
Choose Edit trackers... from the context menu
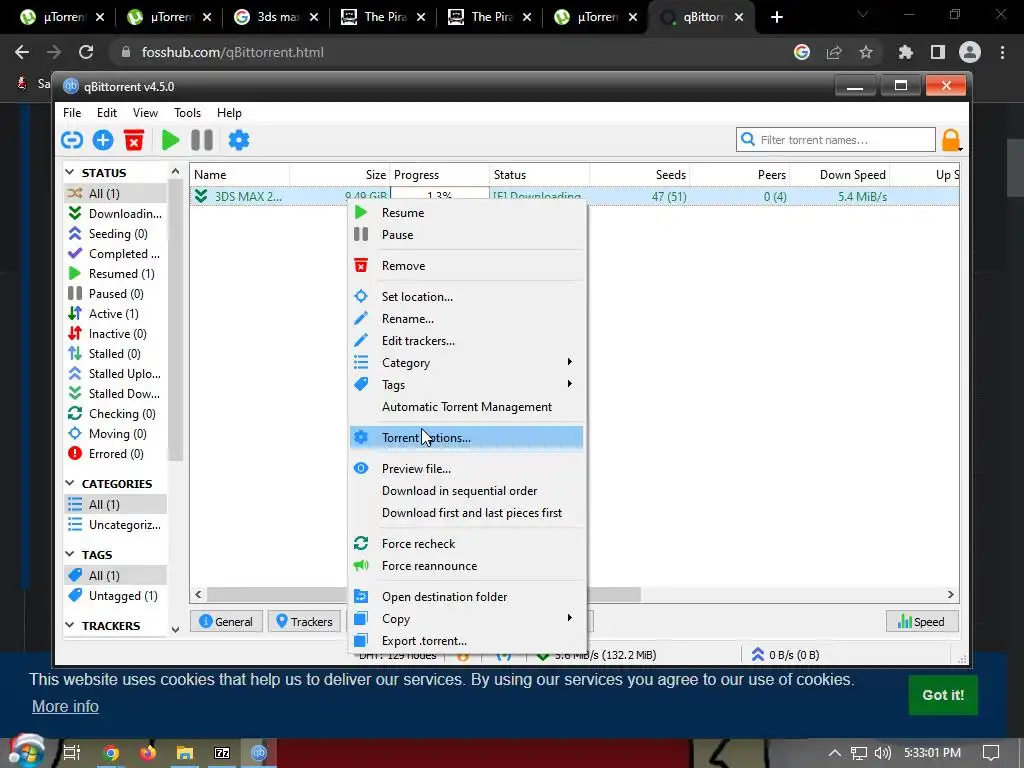466,341
